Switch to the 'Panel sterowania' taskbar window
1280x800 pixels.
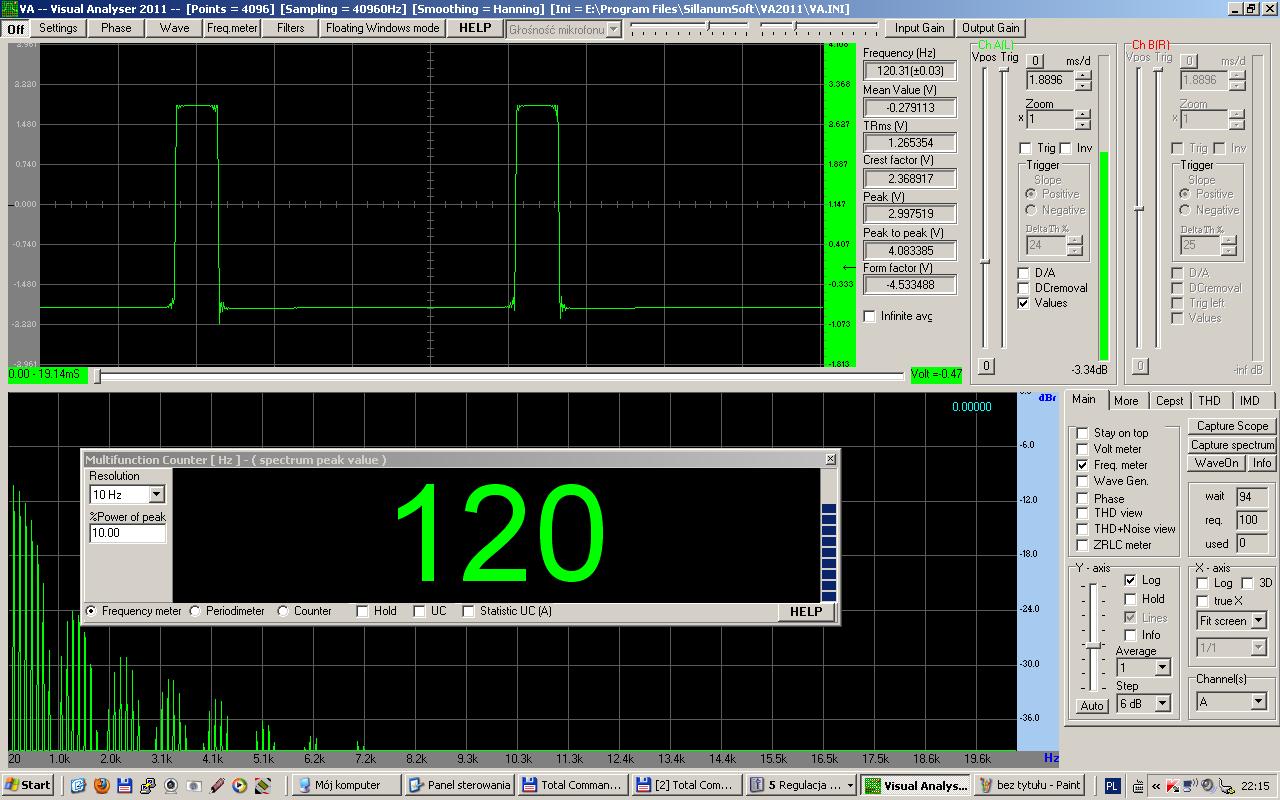[460, 785]
